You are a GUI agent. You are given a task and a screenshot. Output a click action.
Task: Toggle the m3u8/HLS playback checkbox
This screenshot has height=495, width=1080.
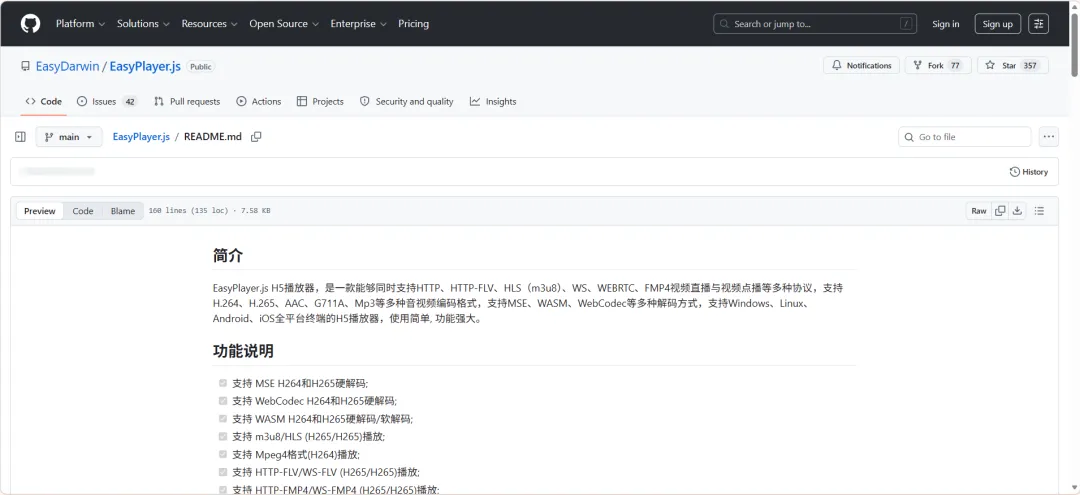click(223, 436)
